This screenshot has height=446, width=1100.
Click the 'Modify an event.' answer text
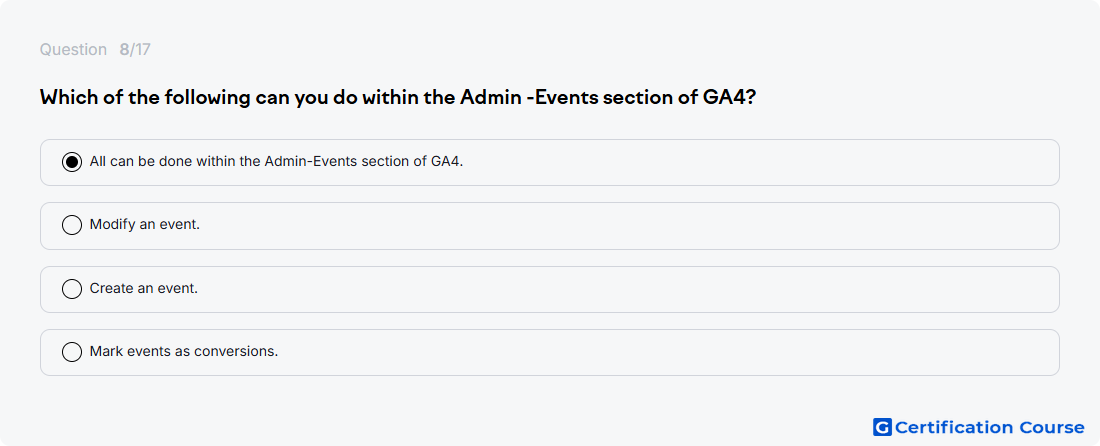point(145,225)
